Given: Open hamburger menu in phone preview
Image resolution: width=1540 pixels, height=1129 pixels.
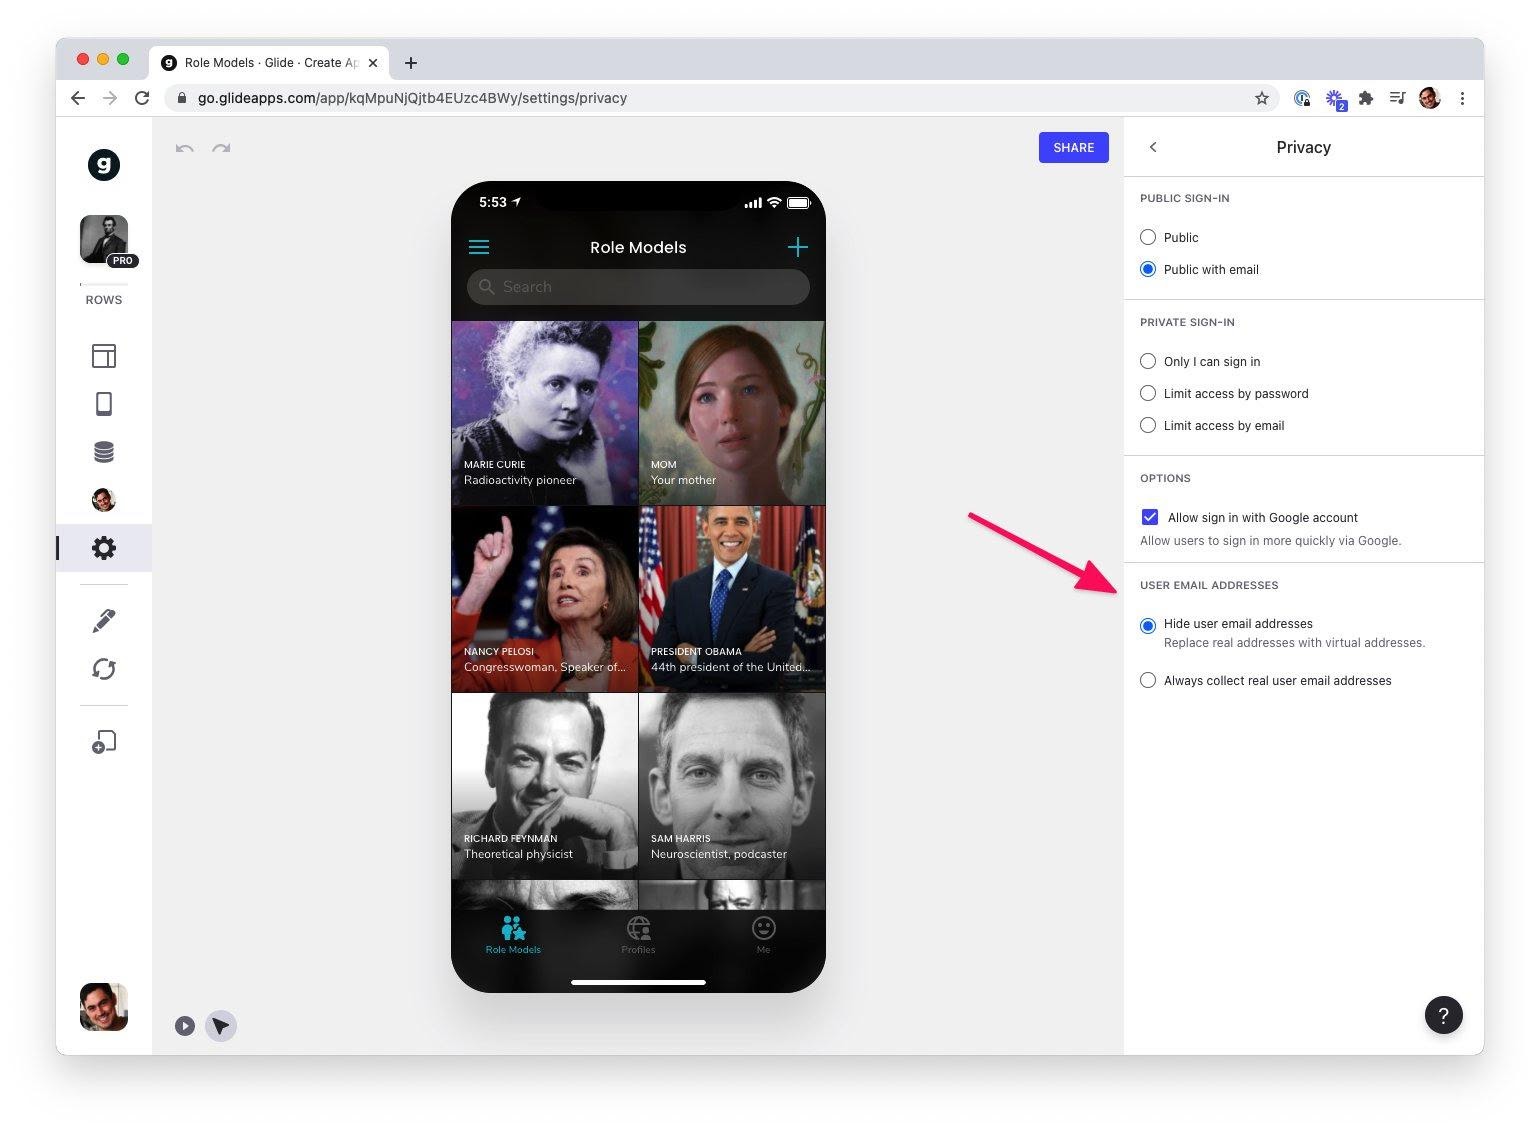Looking at the screenshot, I should coord(479,247).
